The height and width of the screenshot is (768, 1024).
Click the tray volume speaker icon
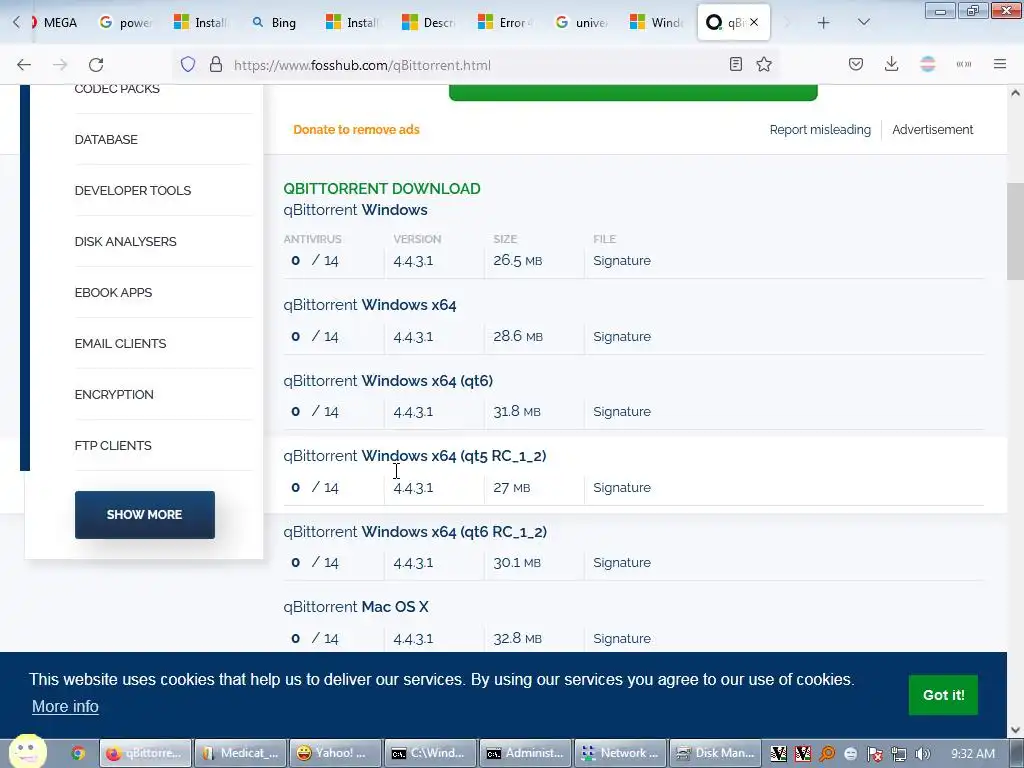(x=923, y=754)
